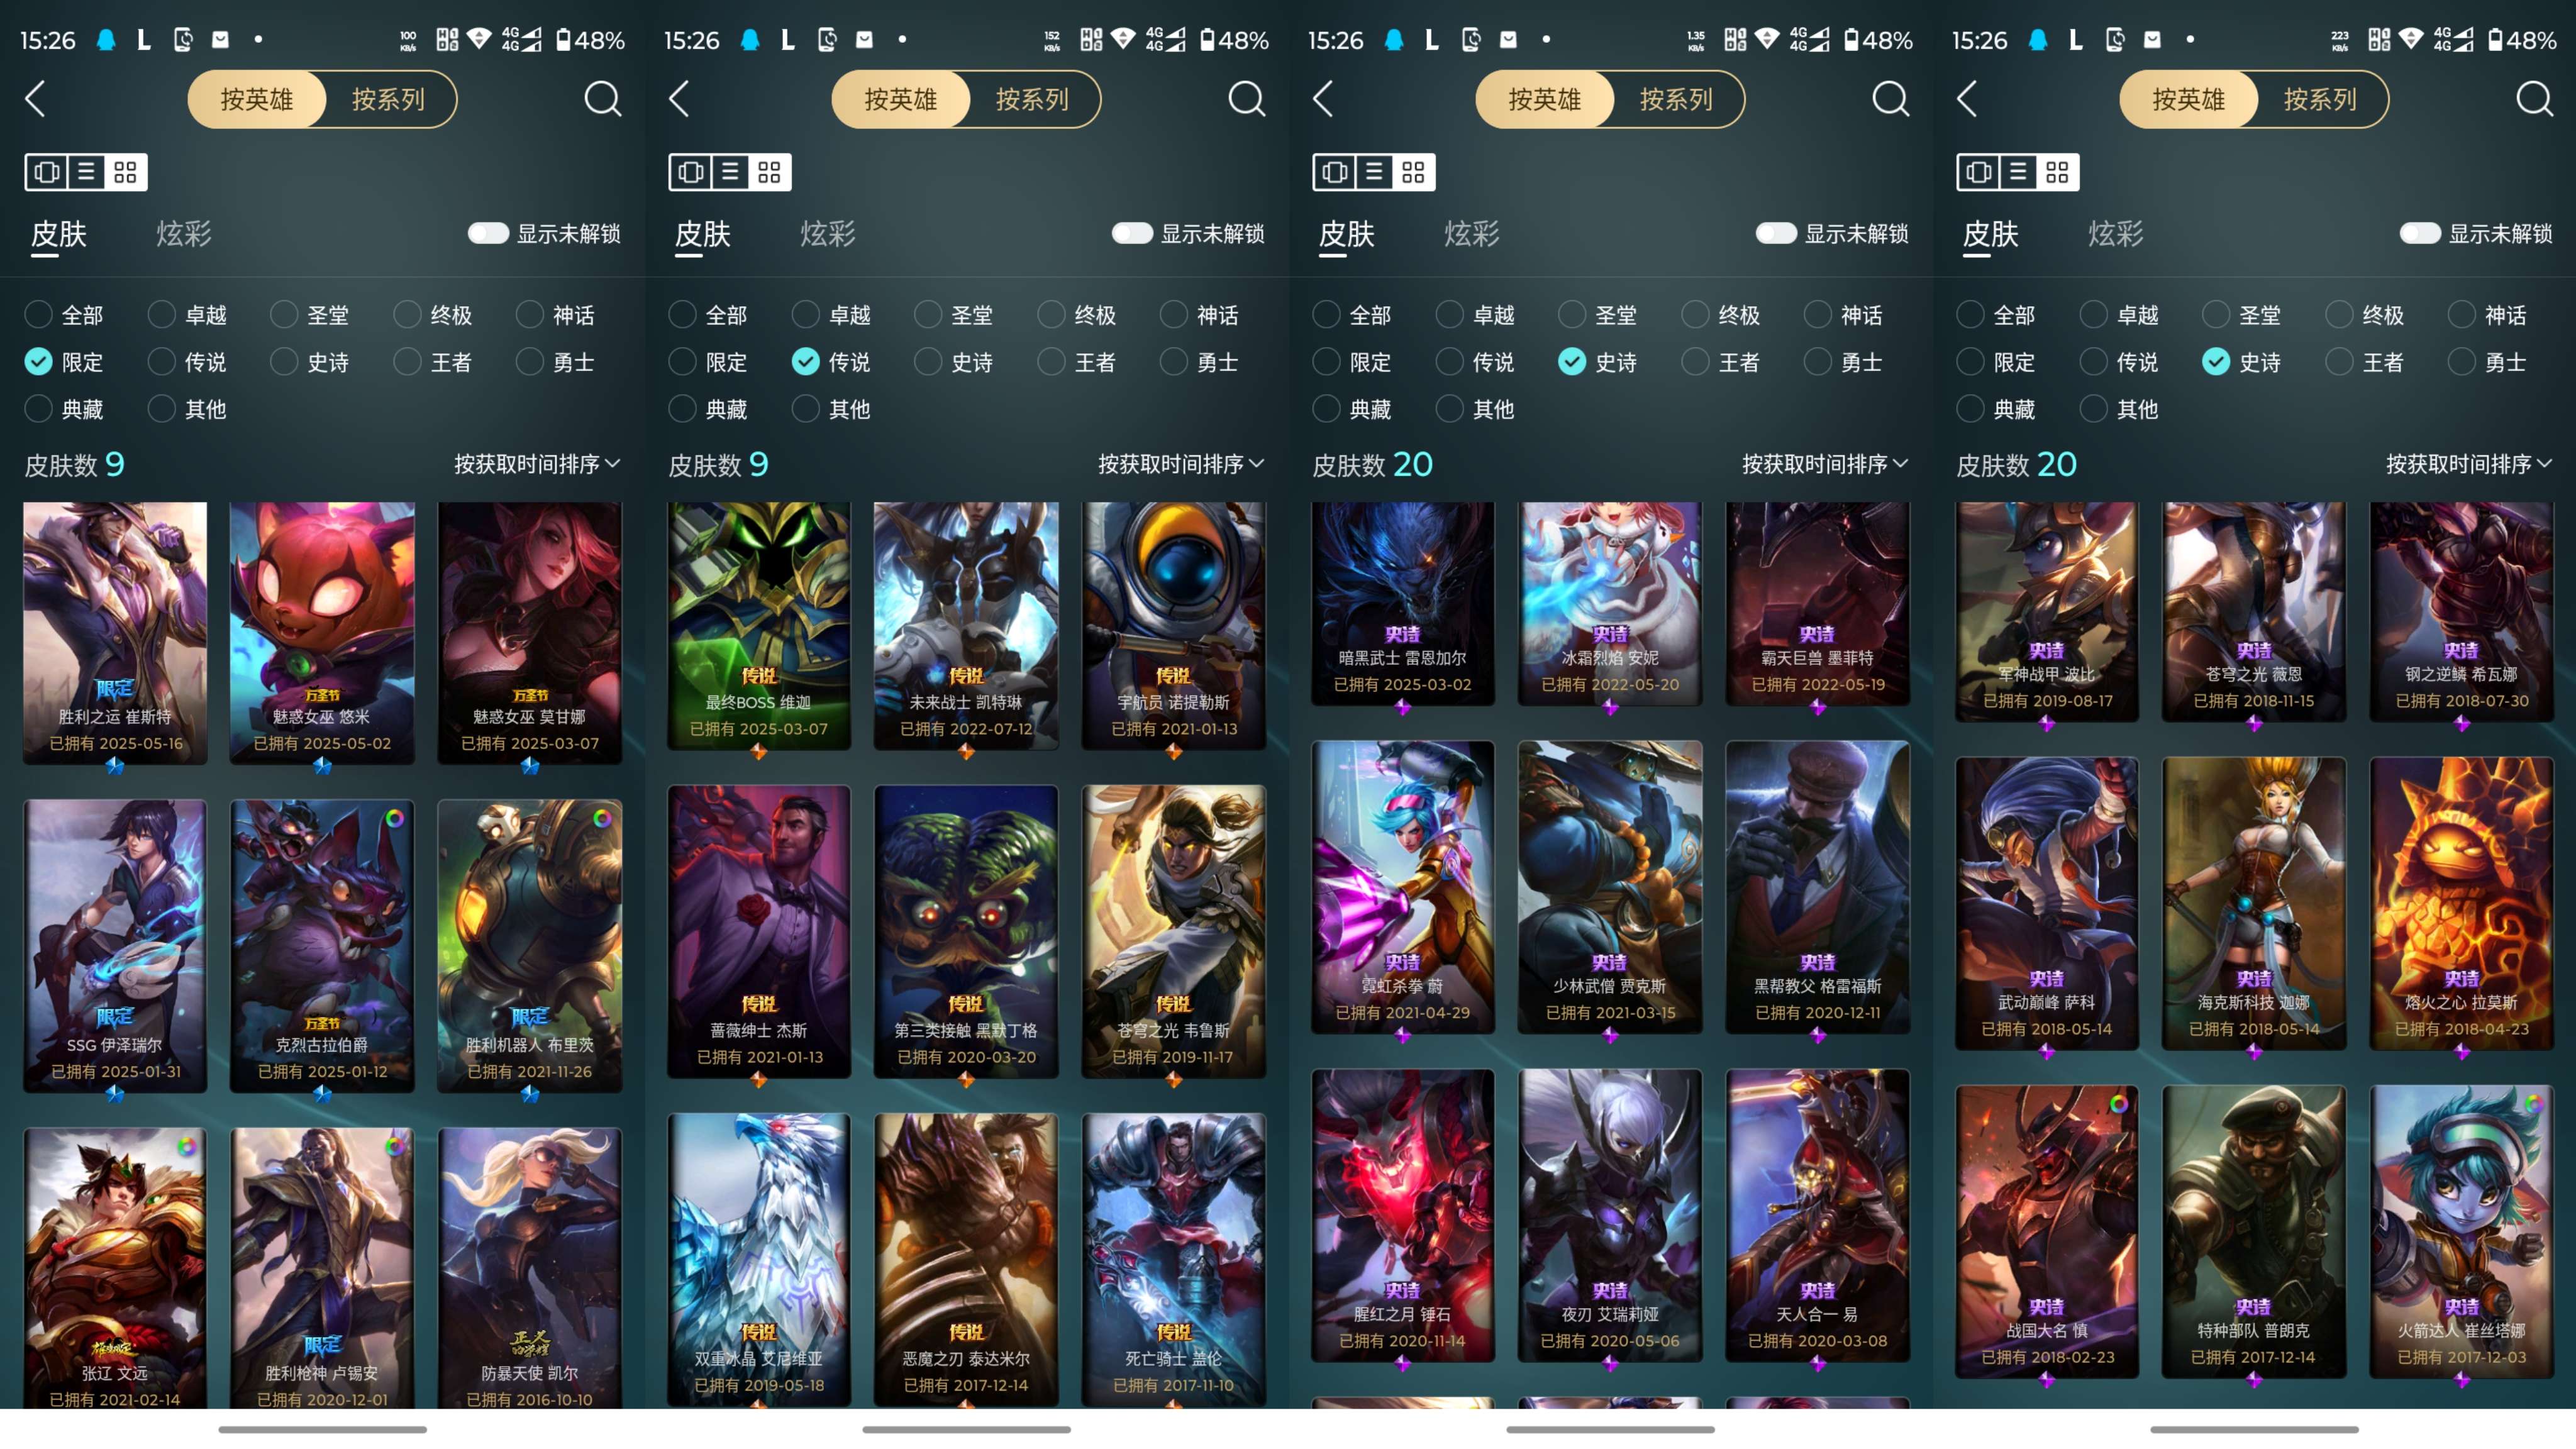Tap the chroma wheel icon on 胜利机器人 布里茨 card
The image size is (2576, 1449).
tap(602, 818)
